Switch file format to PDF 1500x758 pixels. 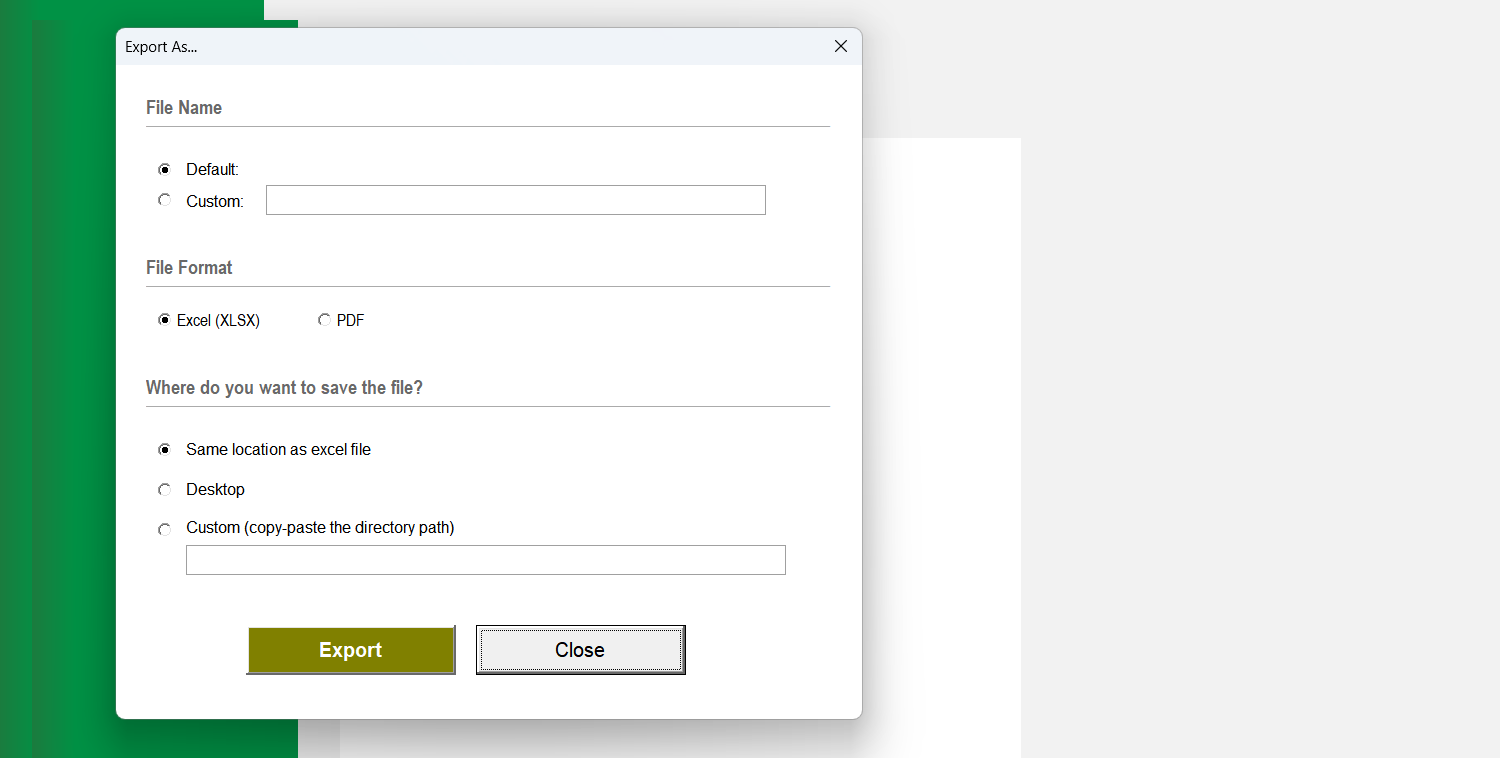tap(324, 321)
